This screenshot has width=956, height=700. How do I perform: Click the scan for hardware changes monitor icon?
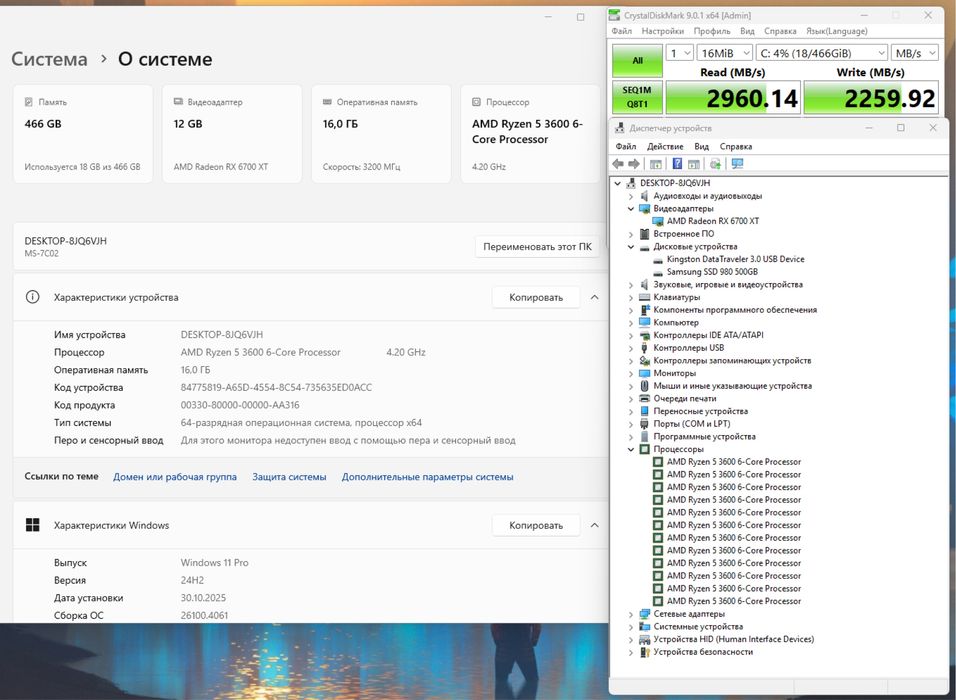tap(737, 164)
